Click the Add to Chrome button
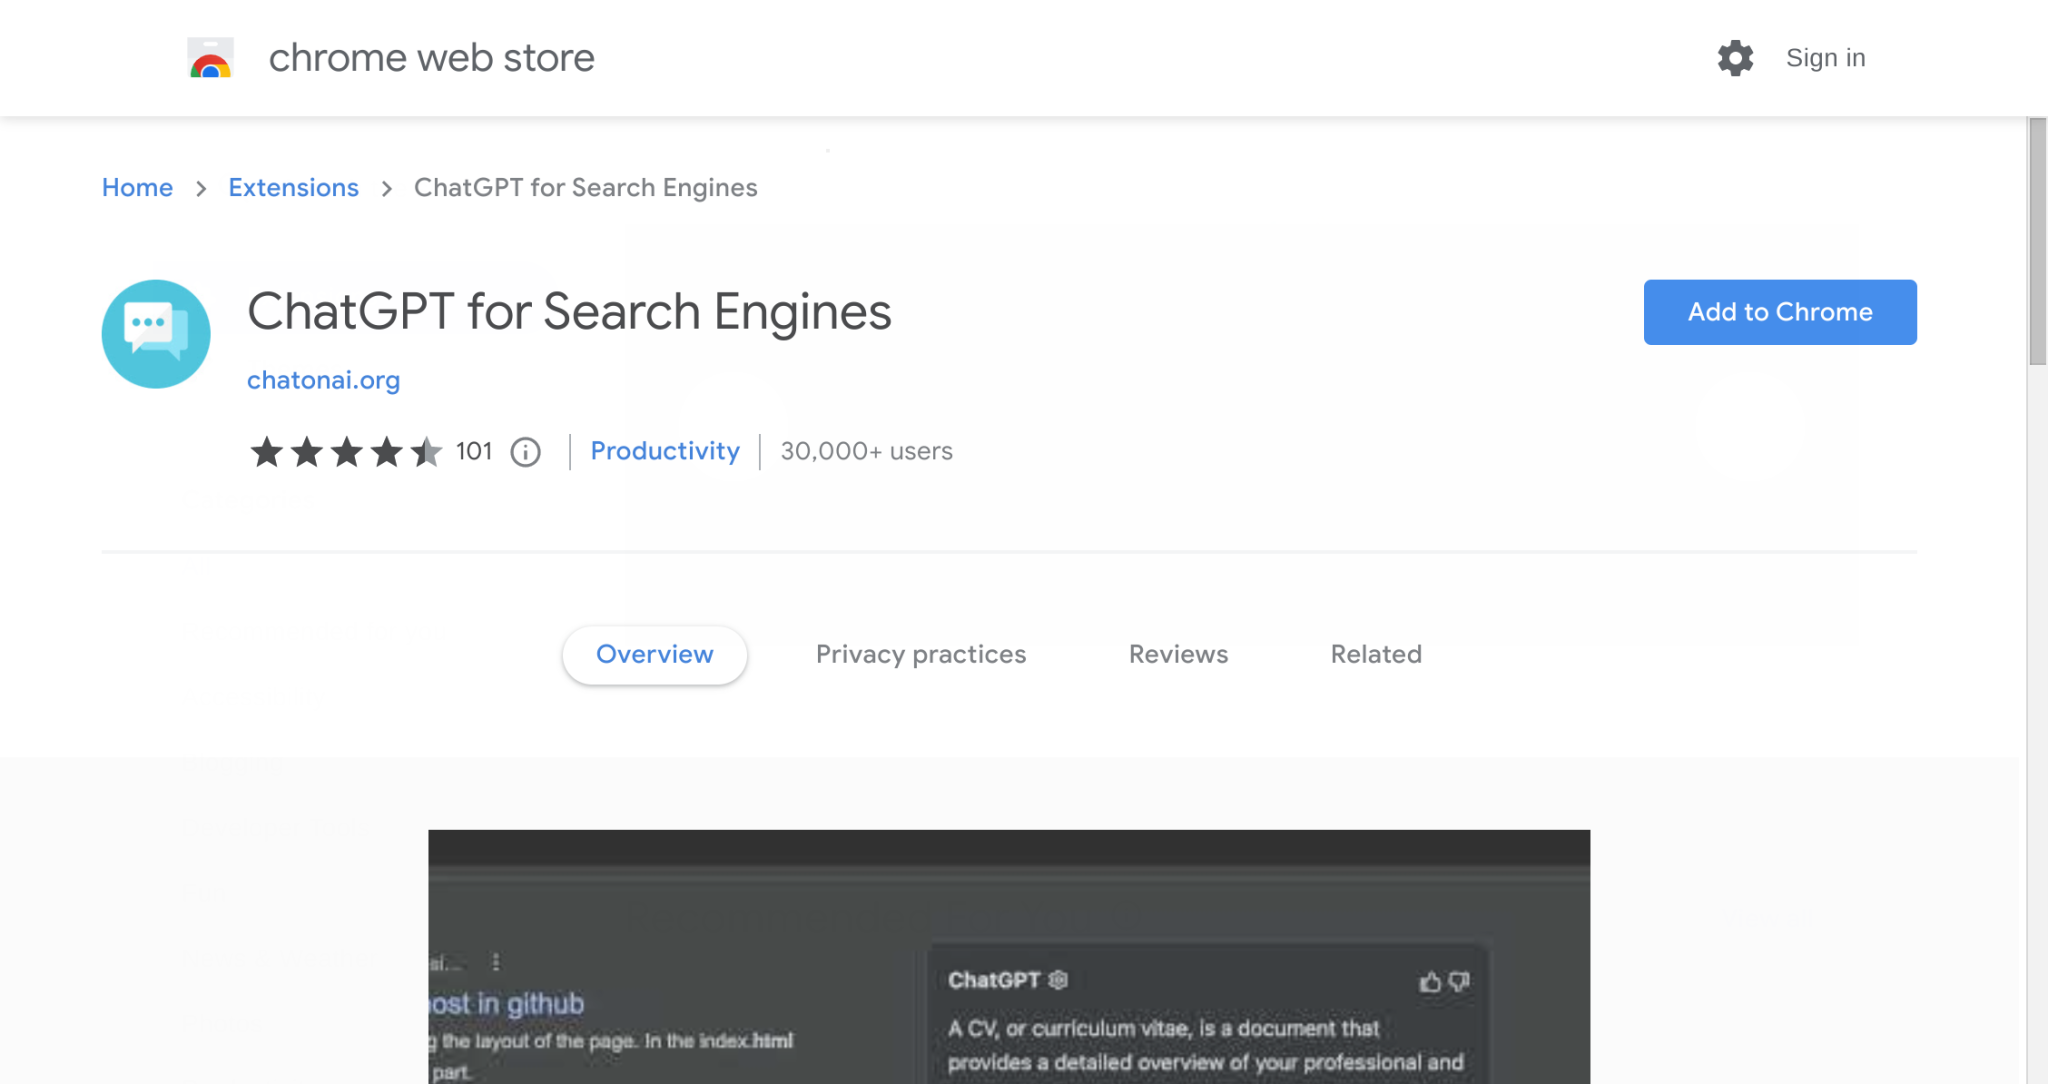This screenshot has height=1084, width=2048. click(1780, 312)
